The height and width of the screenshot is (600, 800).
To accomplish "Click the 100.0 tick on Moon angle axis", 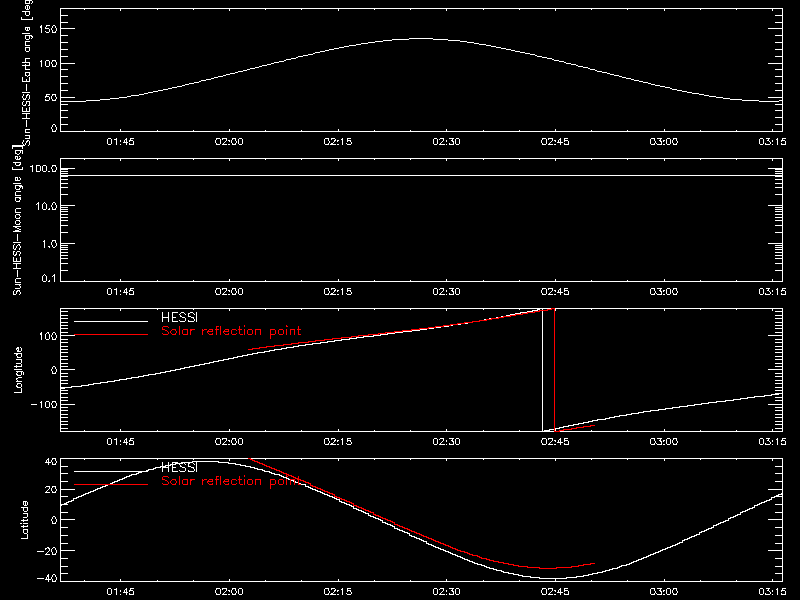I will click(x=43, y=169).
